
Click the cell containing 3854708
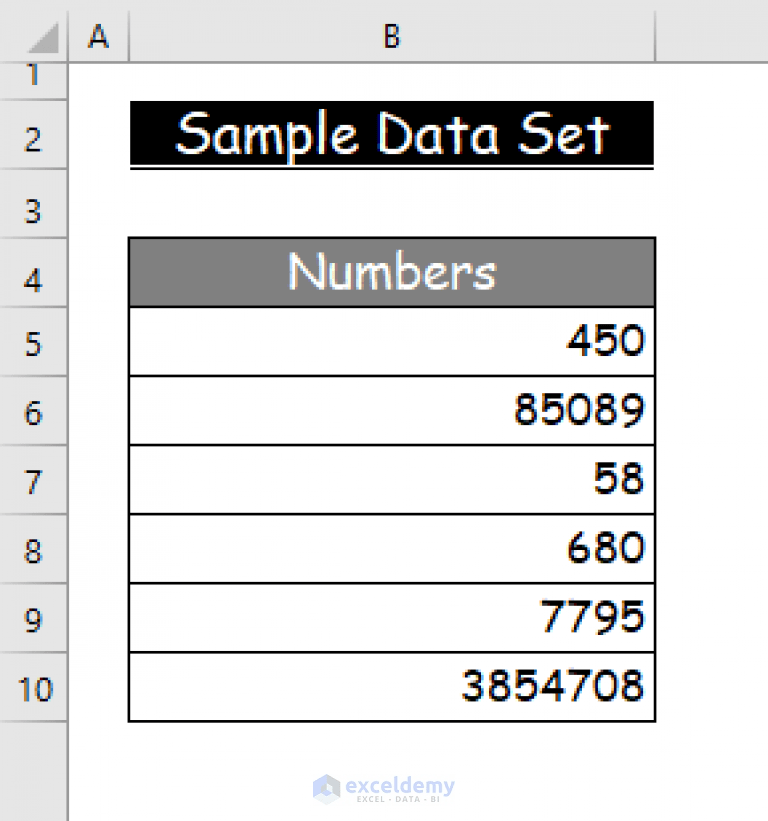390,686
